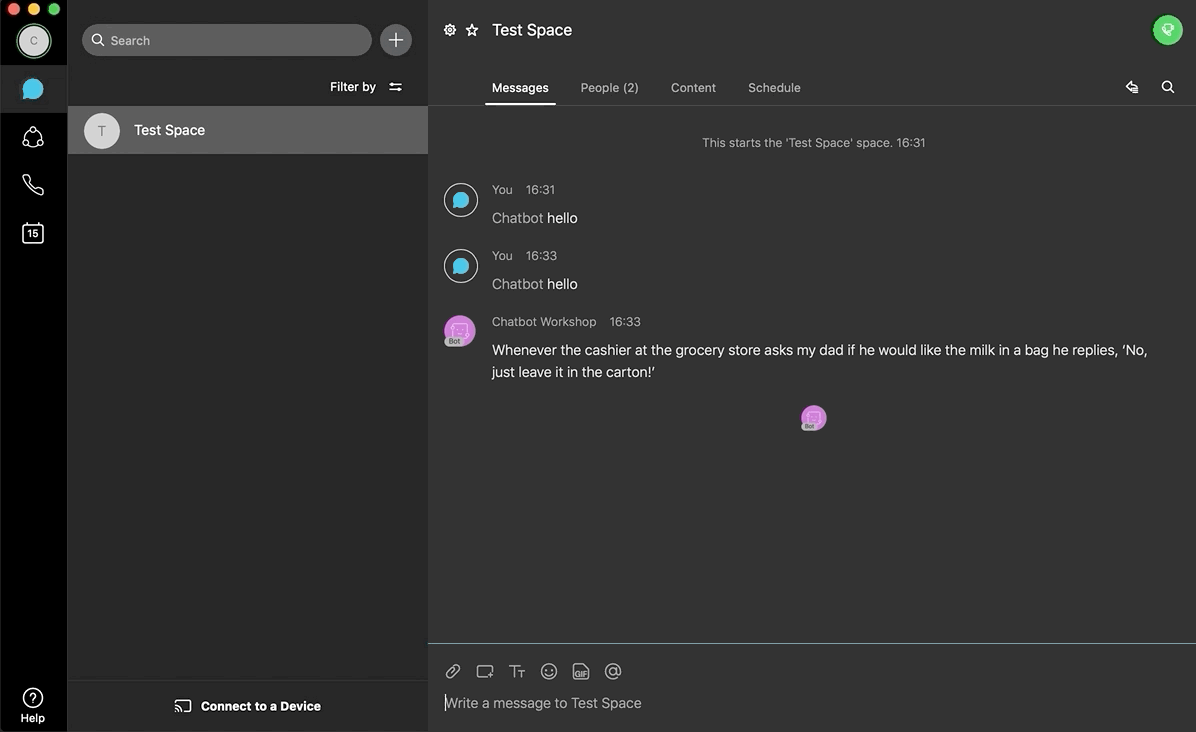Image resolution: width=1196 pixels, height=732 pixels.
Task: Select Test Space in the spaces list
Action: (x=248, y=130)
